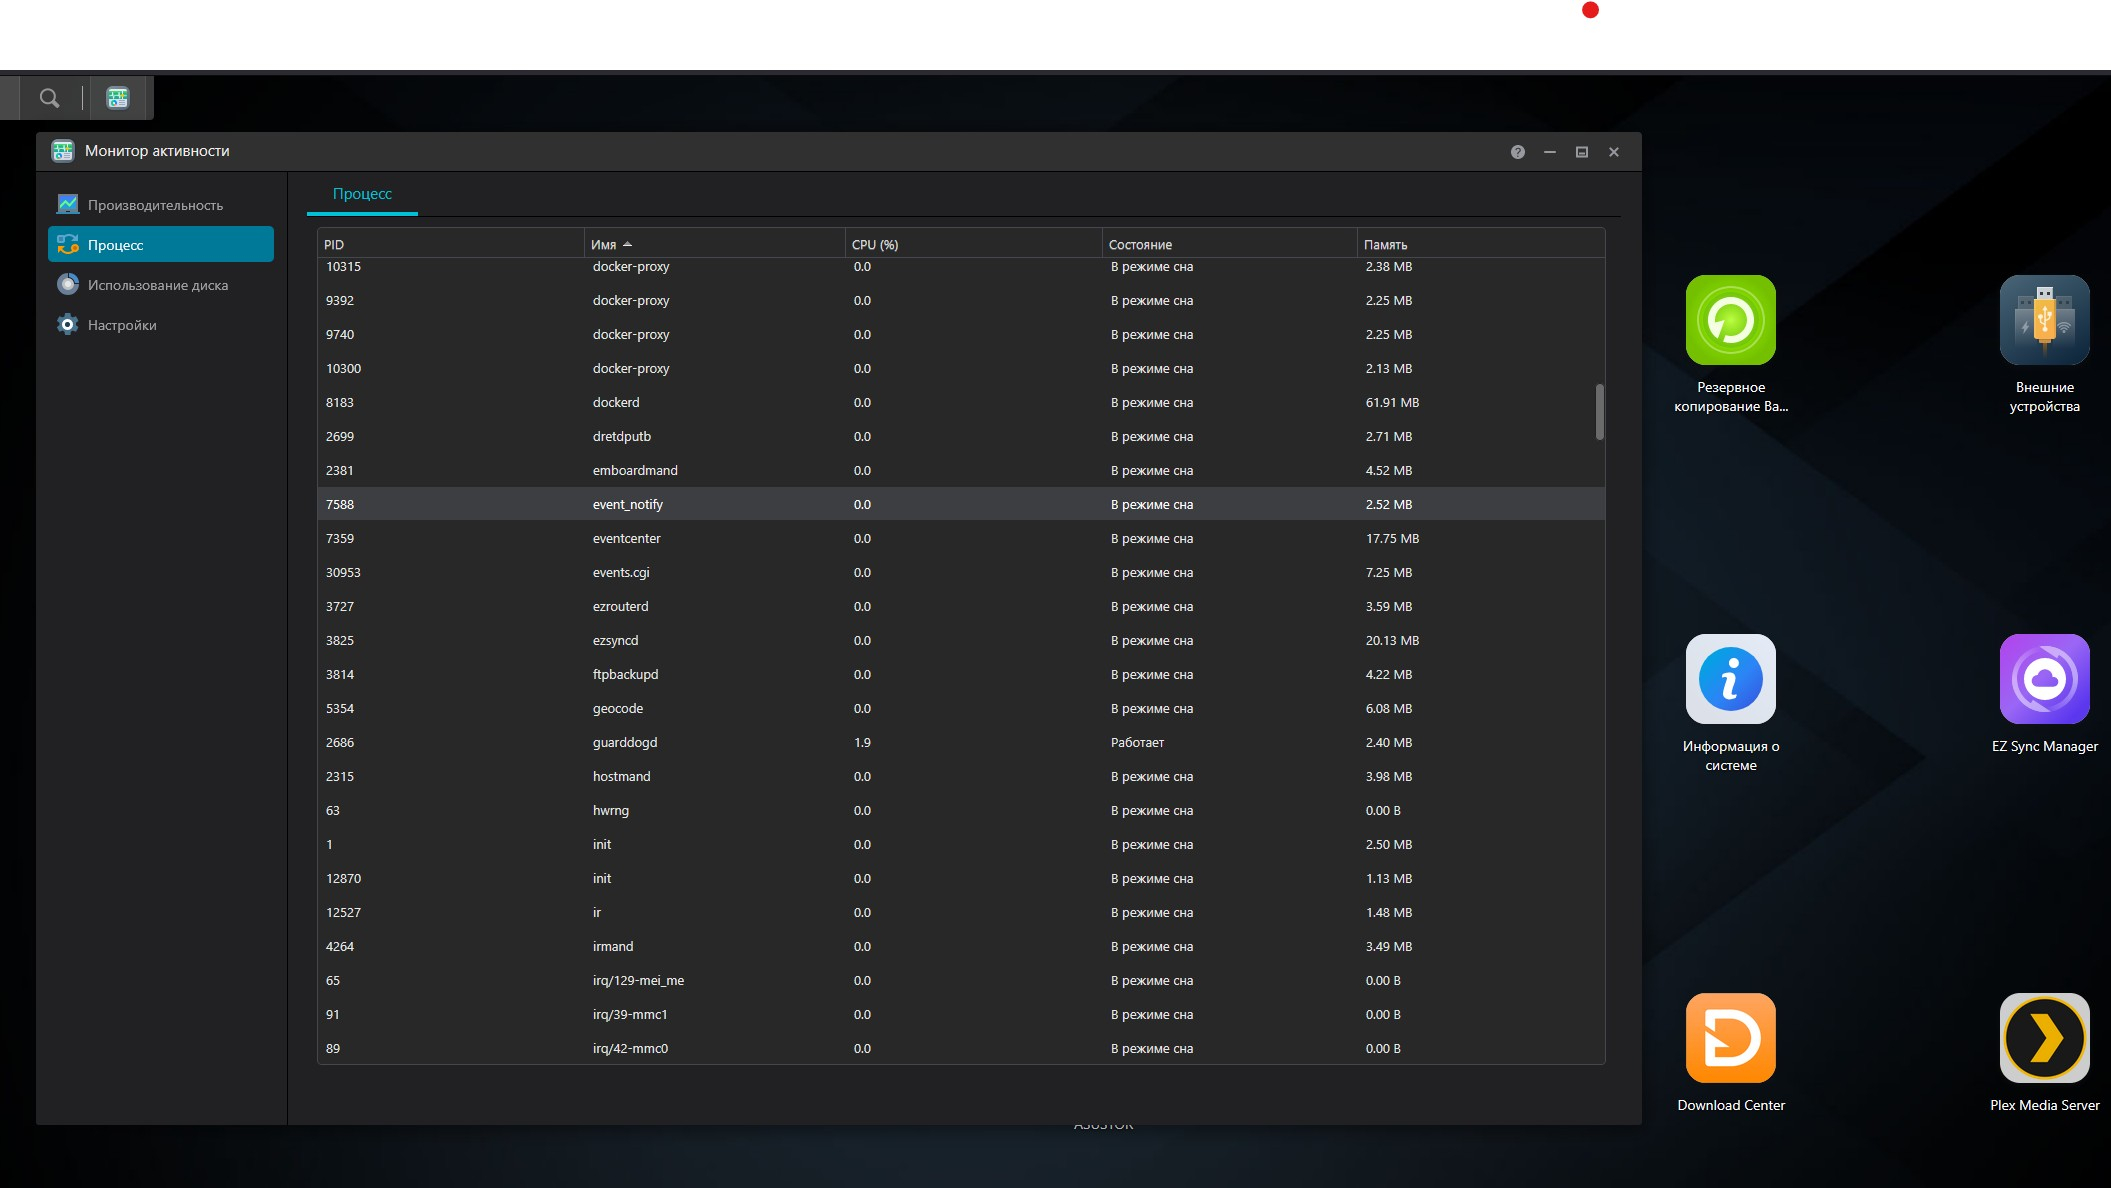Click the help question mark icon
This screenshot has width=2111, height=1188.
1517,152
